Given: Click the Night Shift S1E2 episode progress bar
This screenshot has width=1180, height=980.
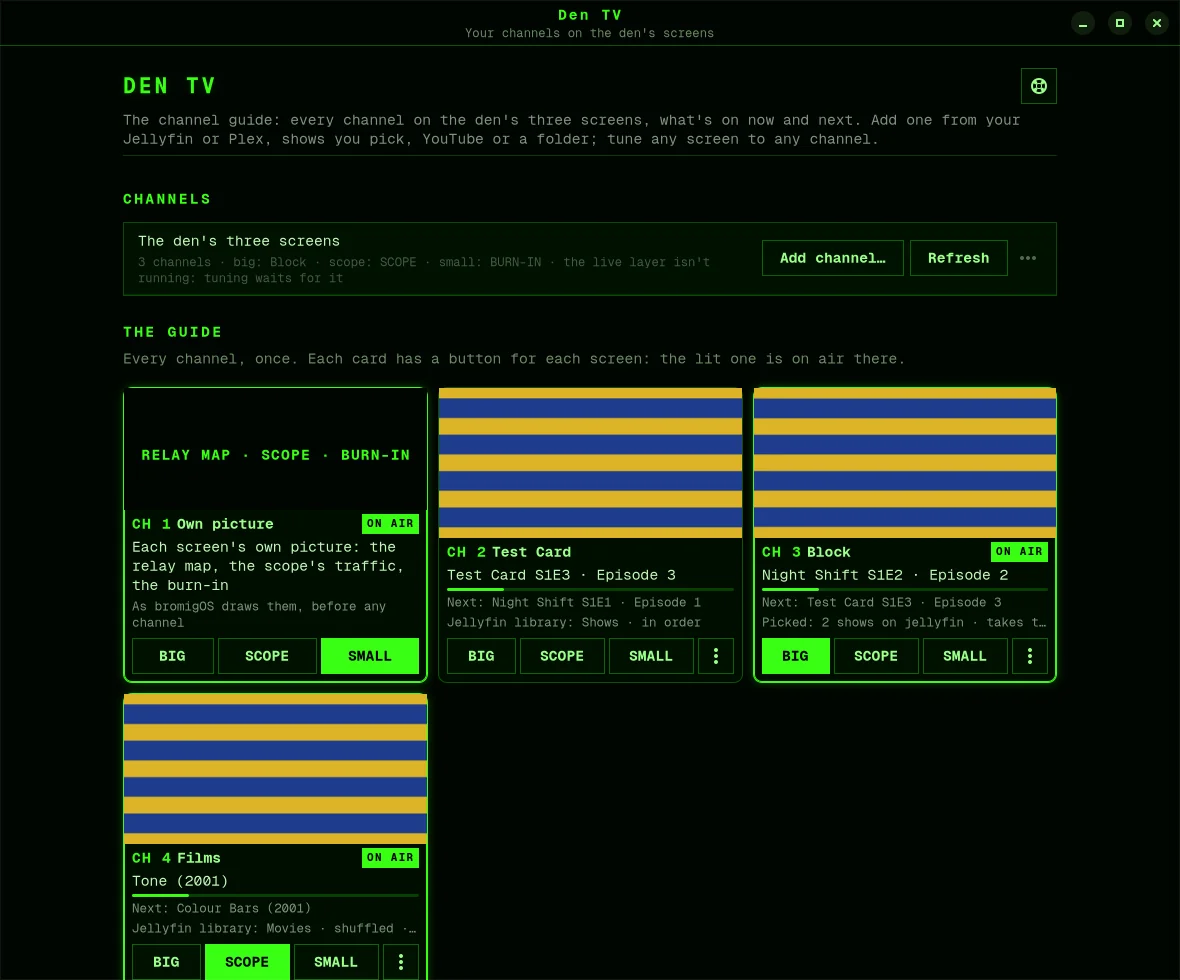Looking at the screenshot, I should point(905,589).
